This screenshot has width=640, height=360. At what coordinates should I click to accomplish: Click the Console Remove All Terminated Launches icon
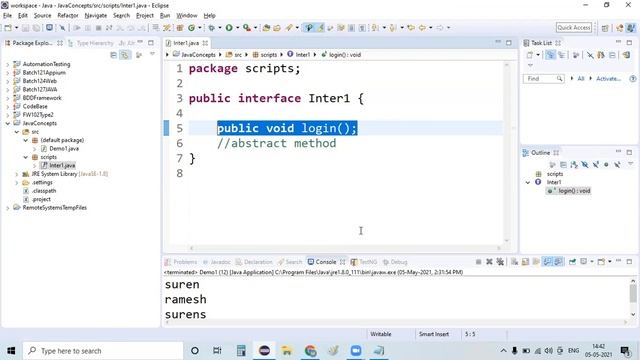point(500,262)
